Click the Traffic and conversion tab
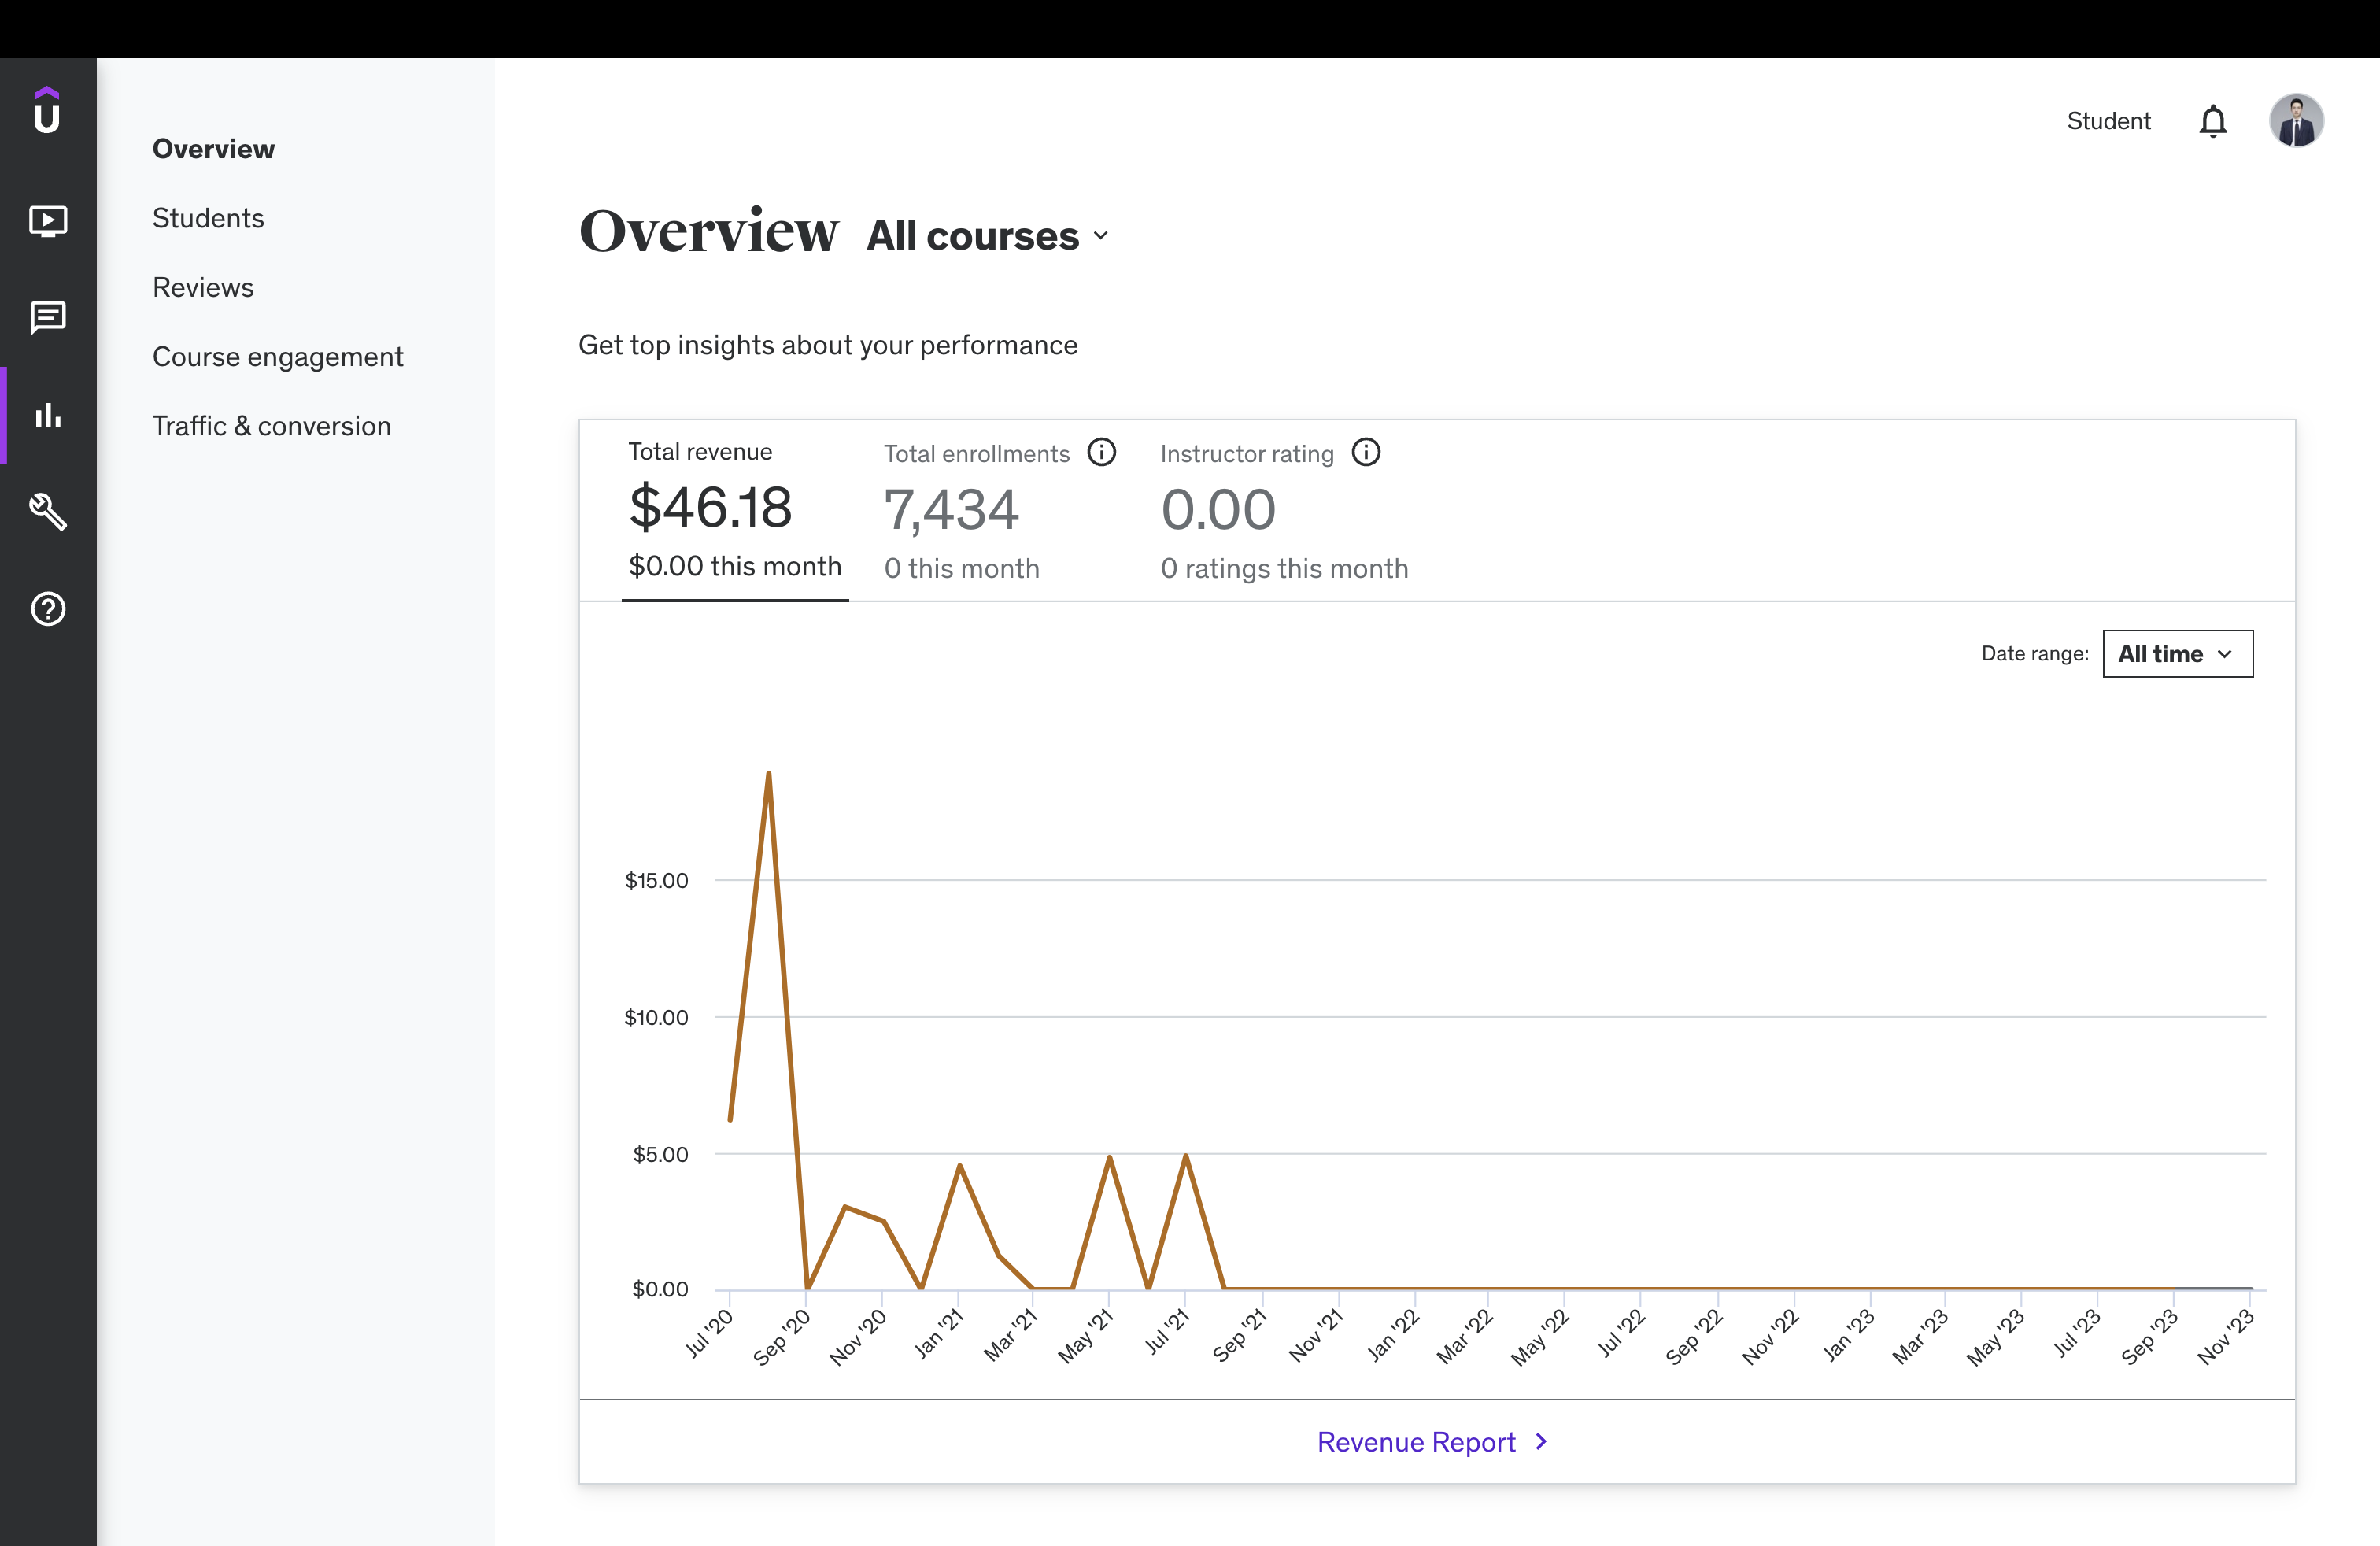 pyautogui.click(x=271, y=423)
